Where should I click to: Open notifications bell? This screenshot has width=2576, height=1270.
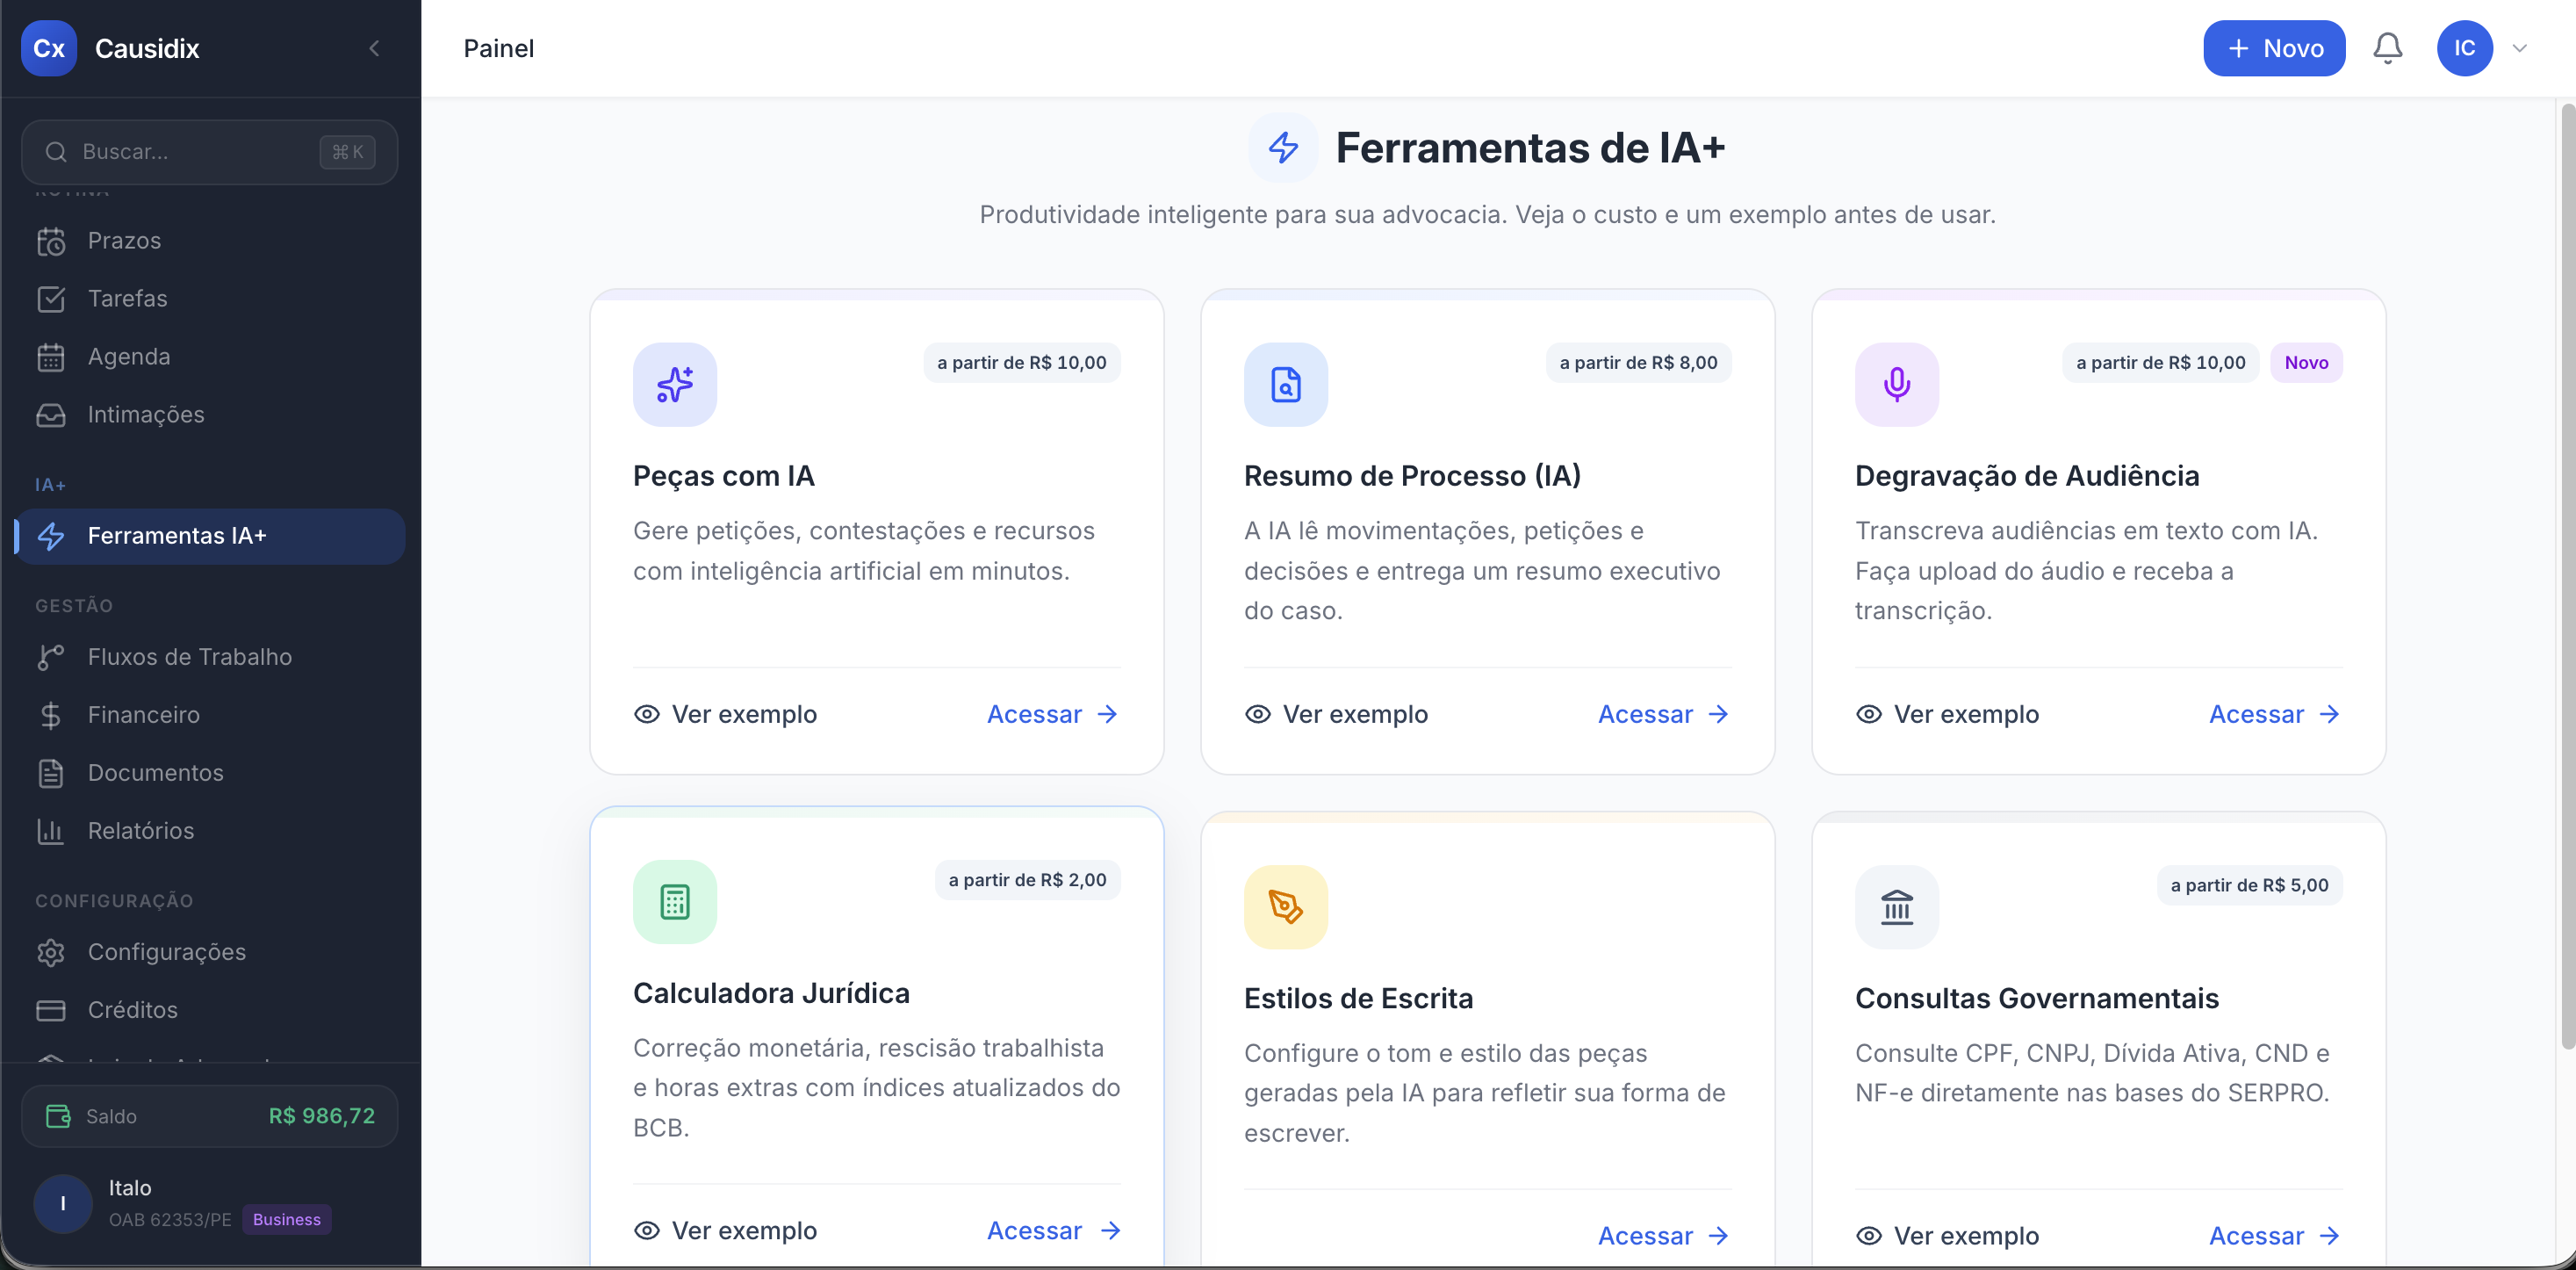click(x=2388, y=48)
